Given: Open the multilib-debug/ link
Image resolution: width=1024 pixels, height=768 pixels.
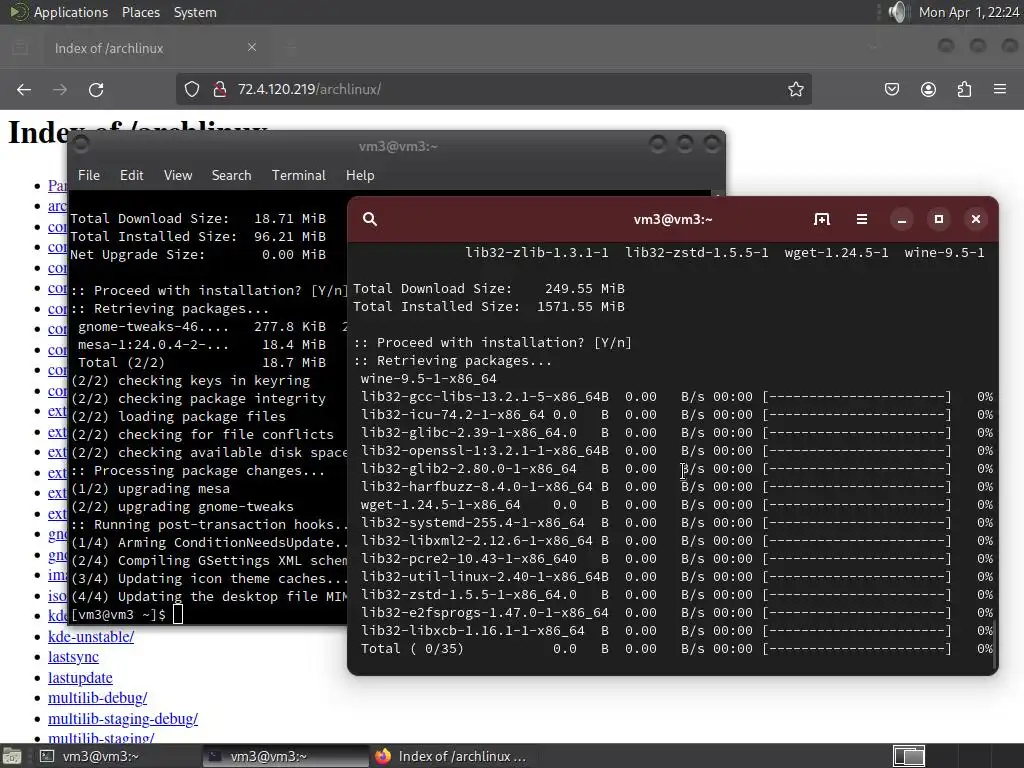Looking at the screenshot, I should pos(97,698).
